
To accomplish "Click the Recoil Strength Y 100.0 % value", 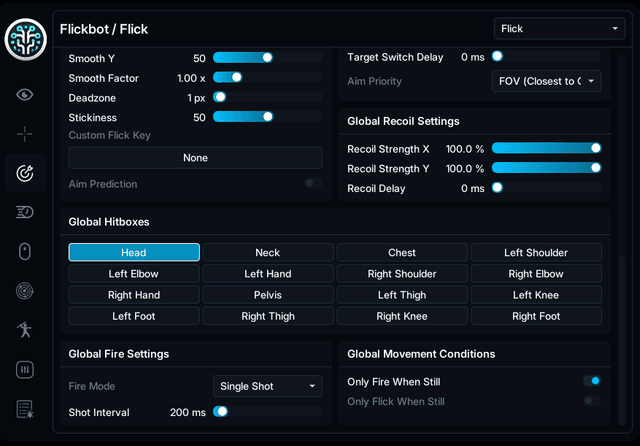I will [x=465, y=169].
